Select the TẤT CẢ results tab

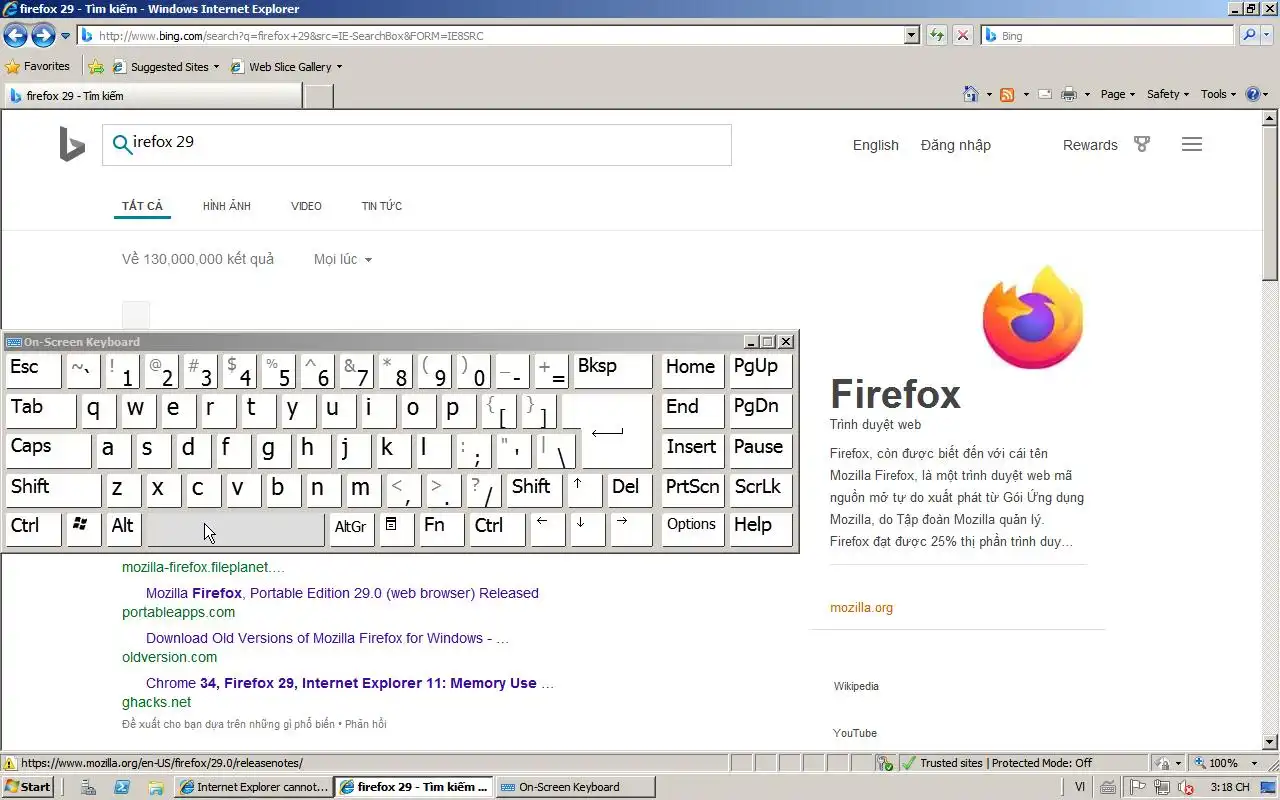pyautogui.click(x=142, y=206)
